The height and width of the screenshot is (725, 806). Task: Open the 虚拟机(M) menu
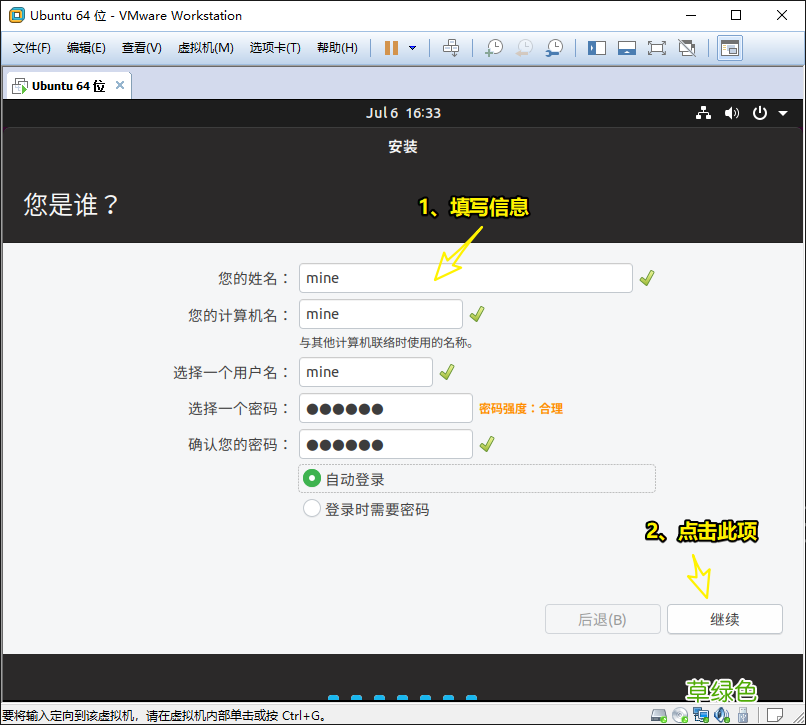coord(206,48)
